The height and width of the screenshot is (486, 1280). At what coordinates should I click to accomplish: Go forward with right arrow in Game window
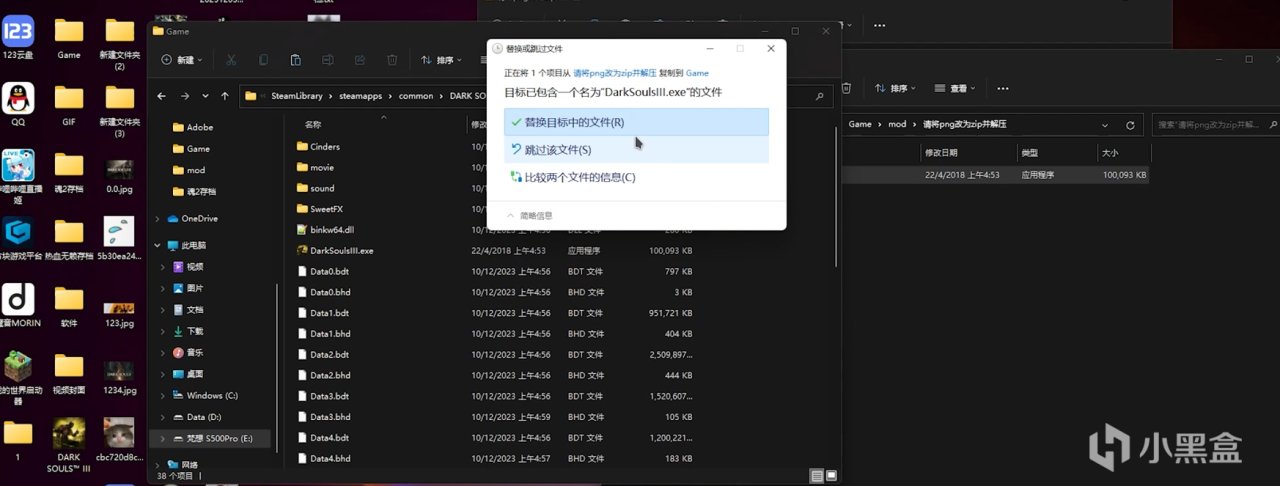point(185,96)
